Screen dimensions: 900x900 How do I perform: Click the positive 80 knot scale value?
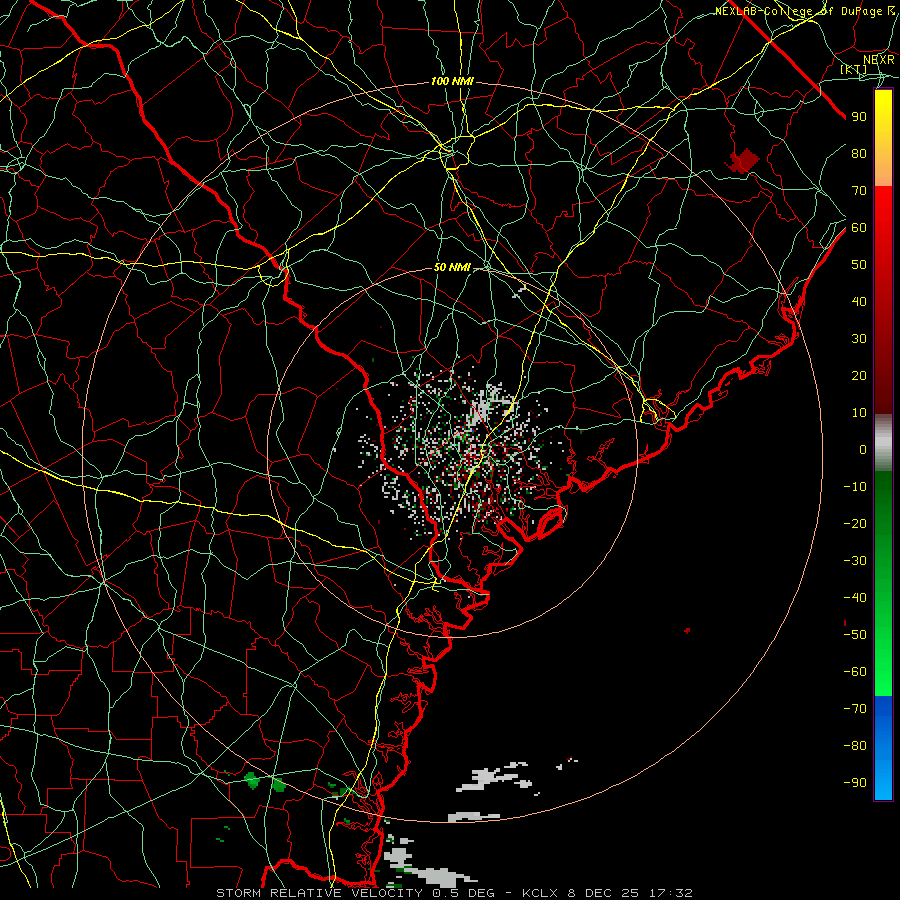pos(859,154)
